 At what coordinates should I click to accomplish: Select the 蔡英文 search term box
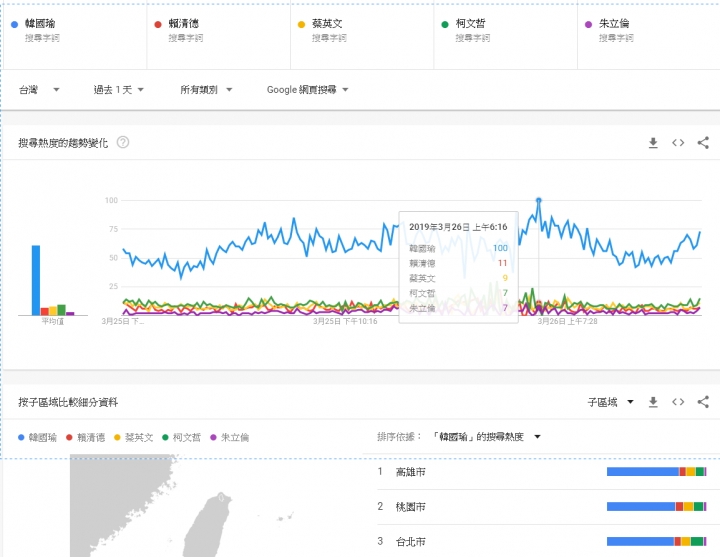[x=362, y=37]
